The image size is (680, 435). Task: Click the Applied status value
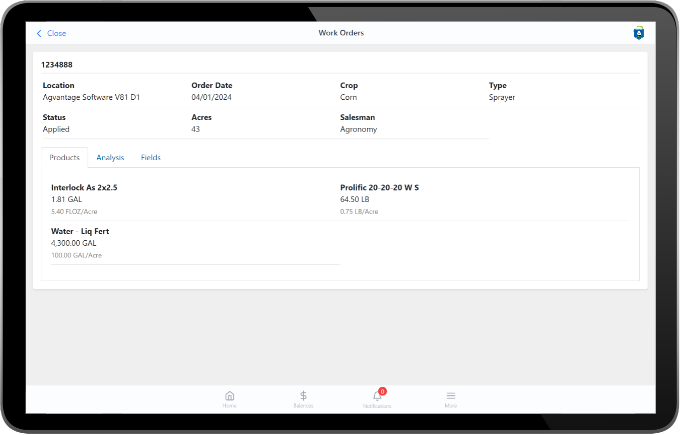55,129
